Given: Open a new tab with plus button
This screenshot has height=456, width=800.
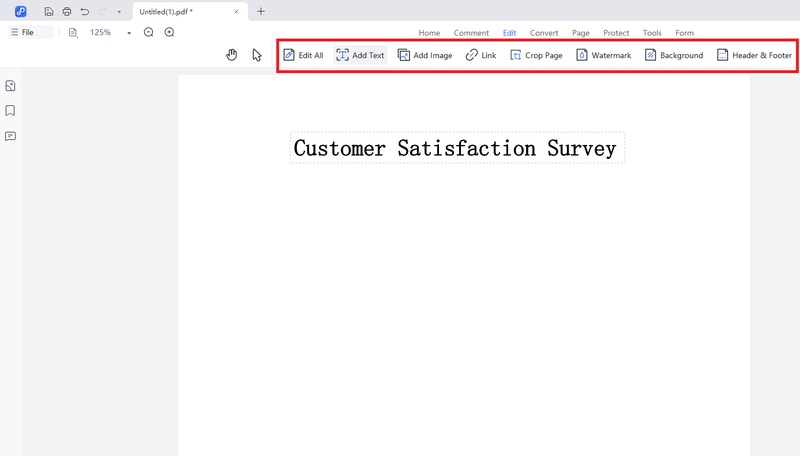Looking at the screenshot, I should pos(261,11).
